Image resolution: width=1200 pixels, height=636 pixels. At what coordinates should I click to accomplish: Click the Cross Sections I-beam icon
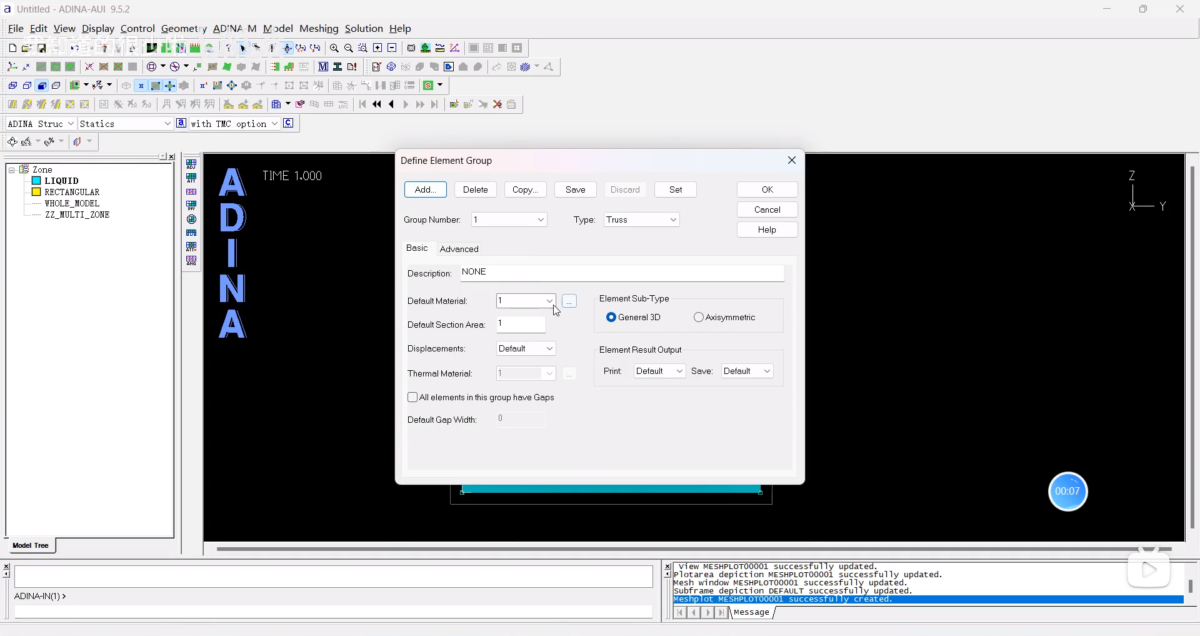point(337,67)
